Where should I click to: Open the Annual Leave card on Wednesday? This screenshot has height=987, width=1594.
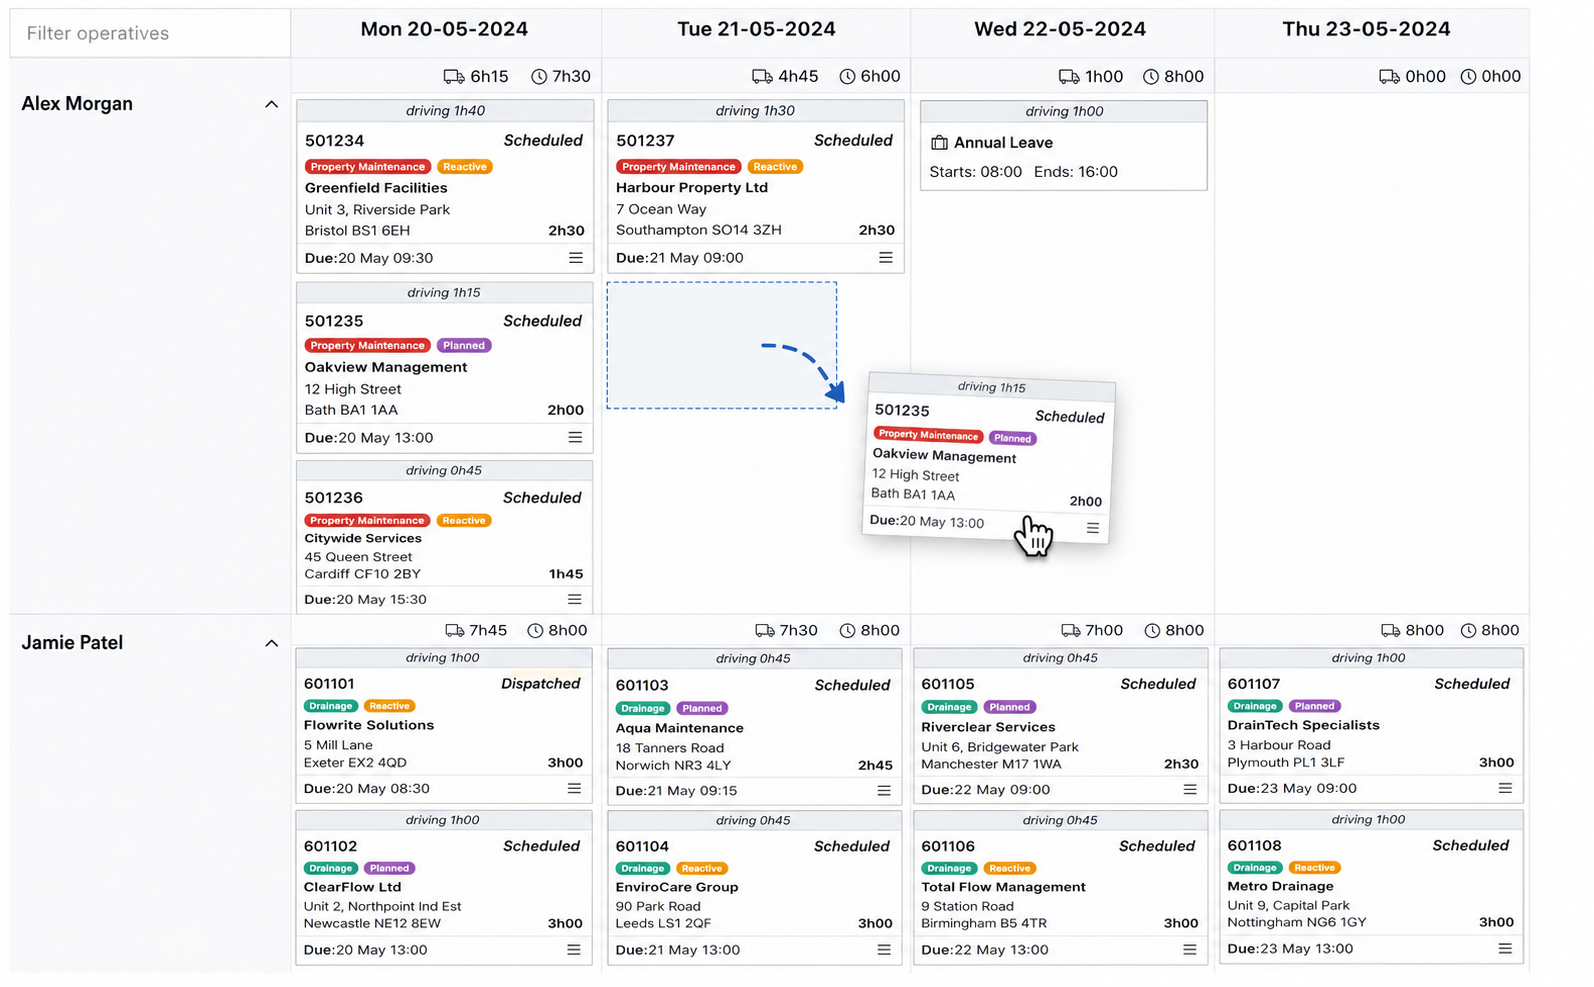click(x=1064, y=145)
